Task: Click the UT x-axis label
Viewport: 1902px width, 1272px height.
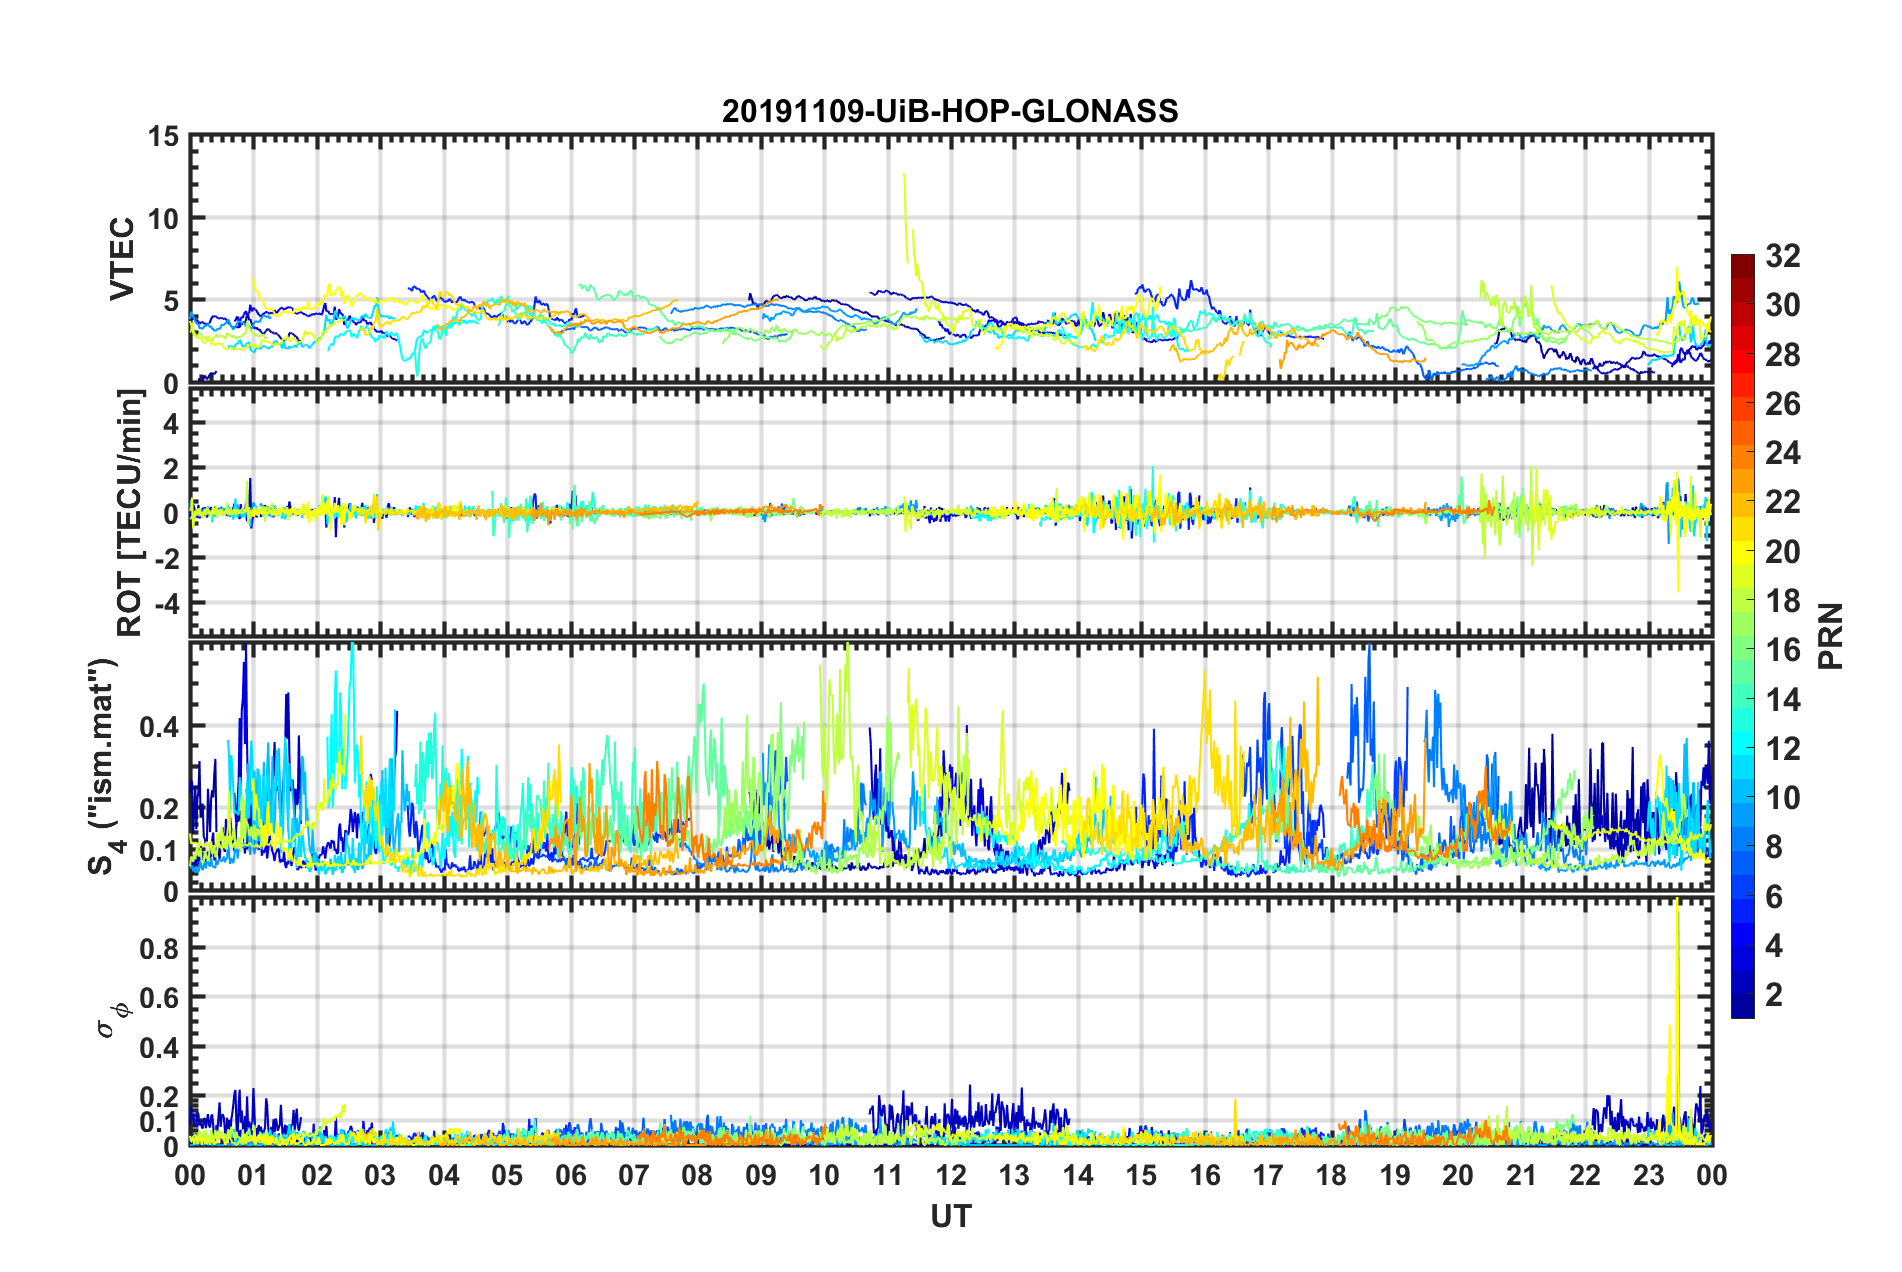Action: click(x=951, y=1216)
